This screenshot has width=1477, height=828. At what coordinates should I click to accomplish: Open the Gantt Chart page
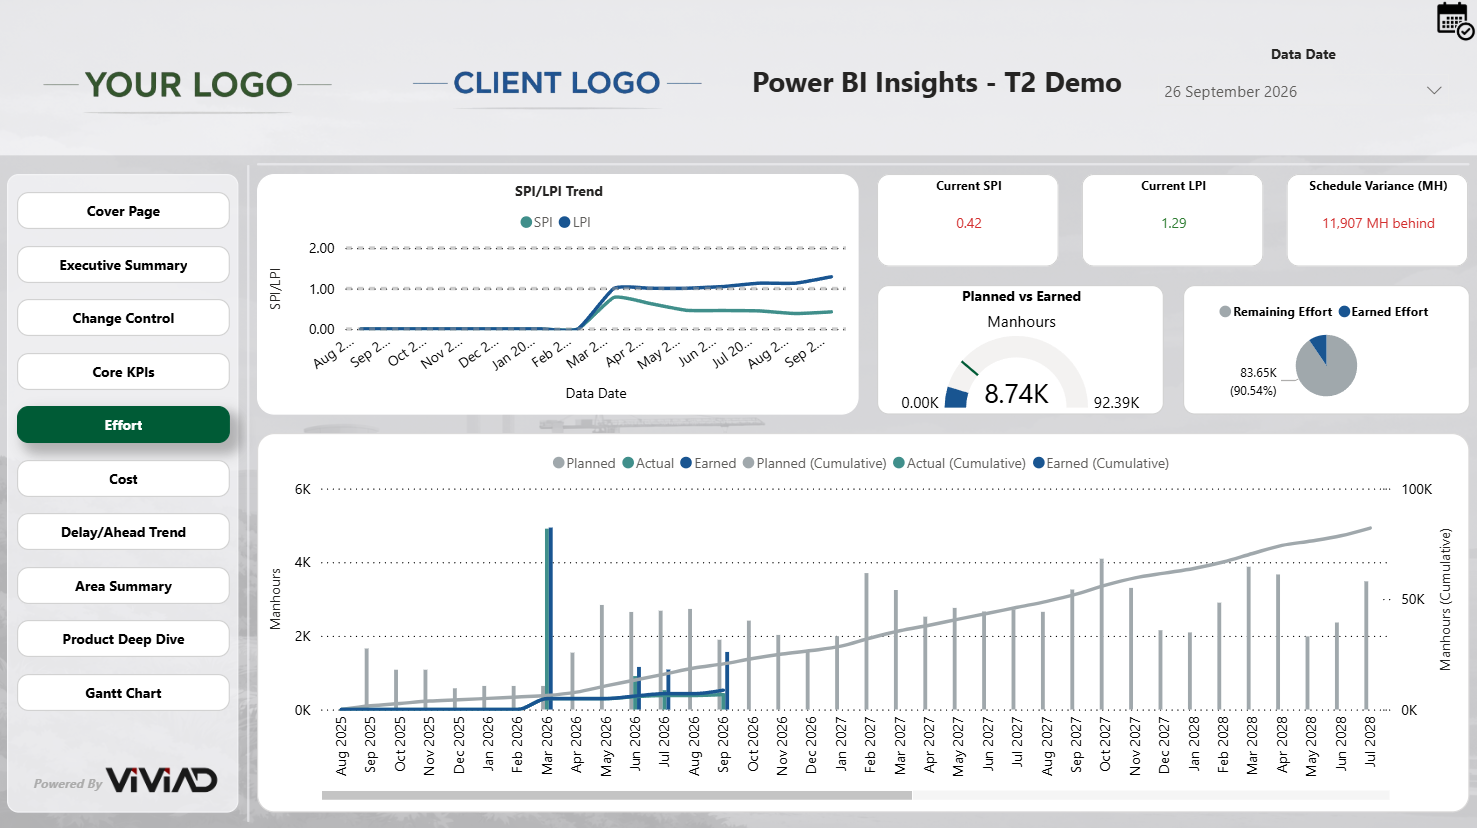click(x=123, y=693)
